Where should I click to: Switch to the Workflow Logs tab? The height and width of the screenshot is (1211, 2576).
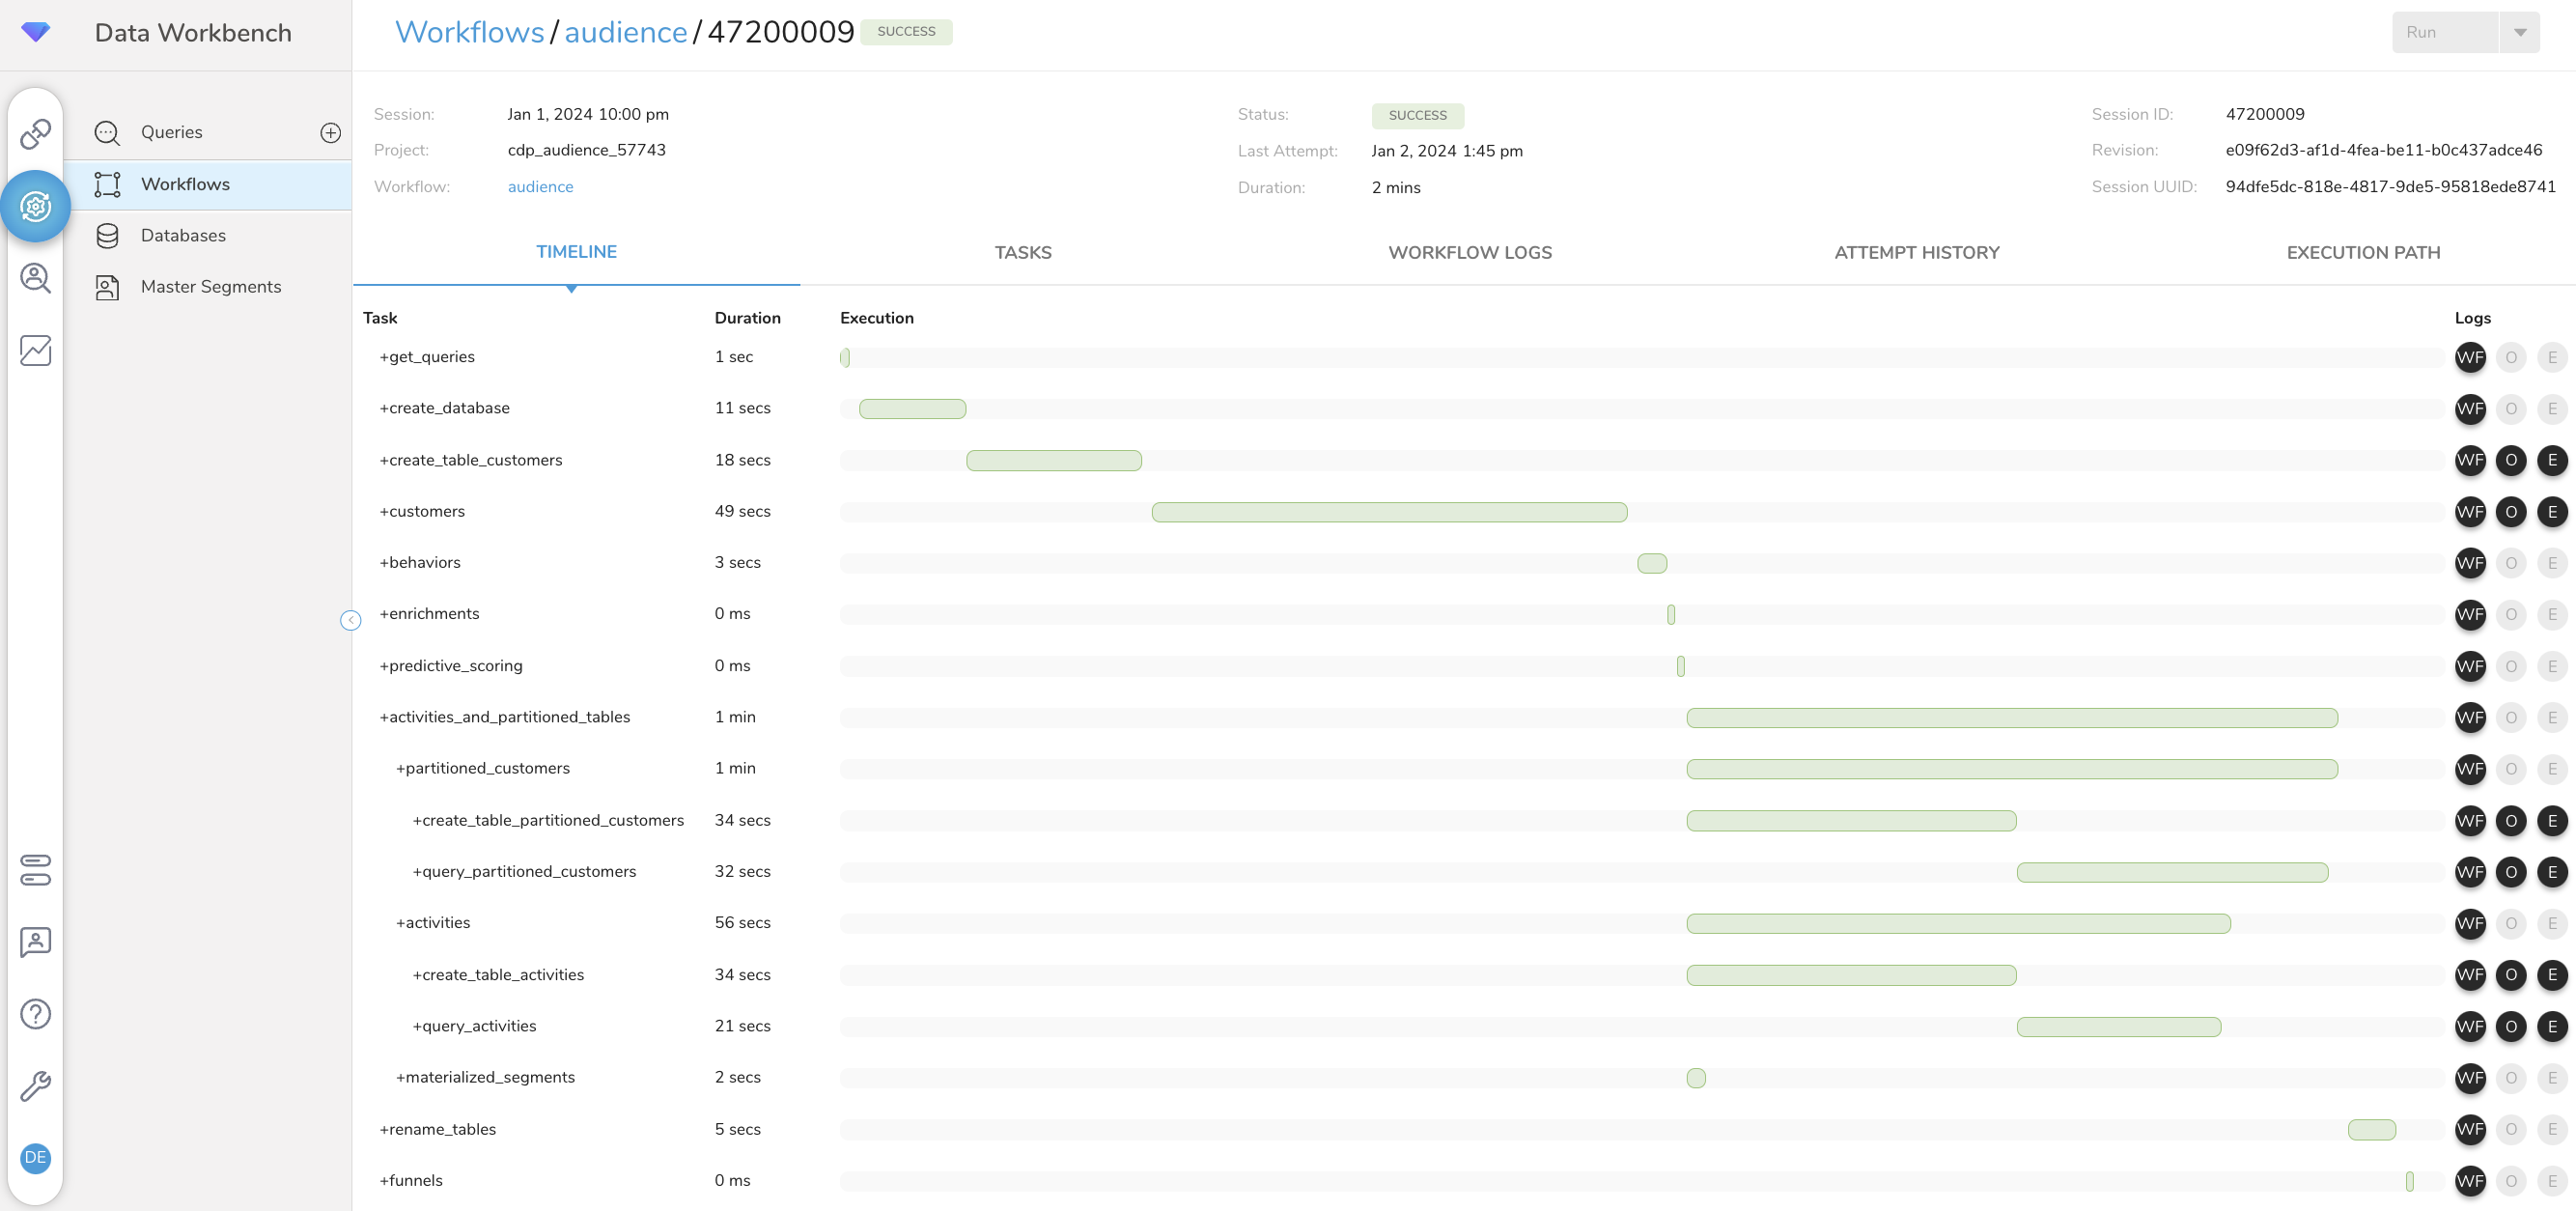pyautogui.click(x=1469, y=253)
